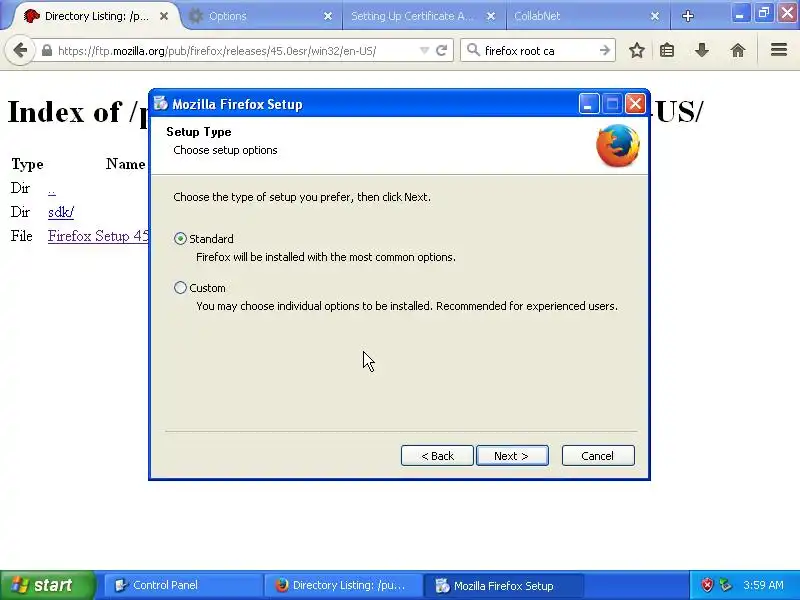The image size is (800, 600).
Task: Click the system clock 3:59 AM
Action: 763,585
